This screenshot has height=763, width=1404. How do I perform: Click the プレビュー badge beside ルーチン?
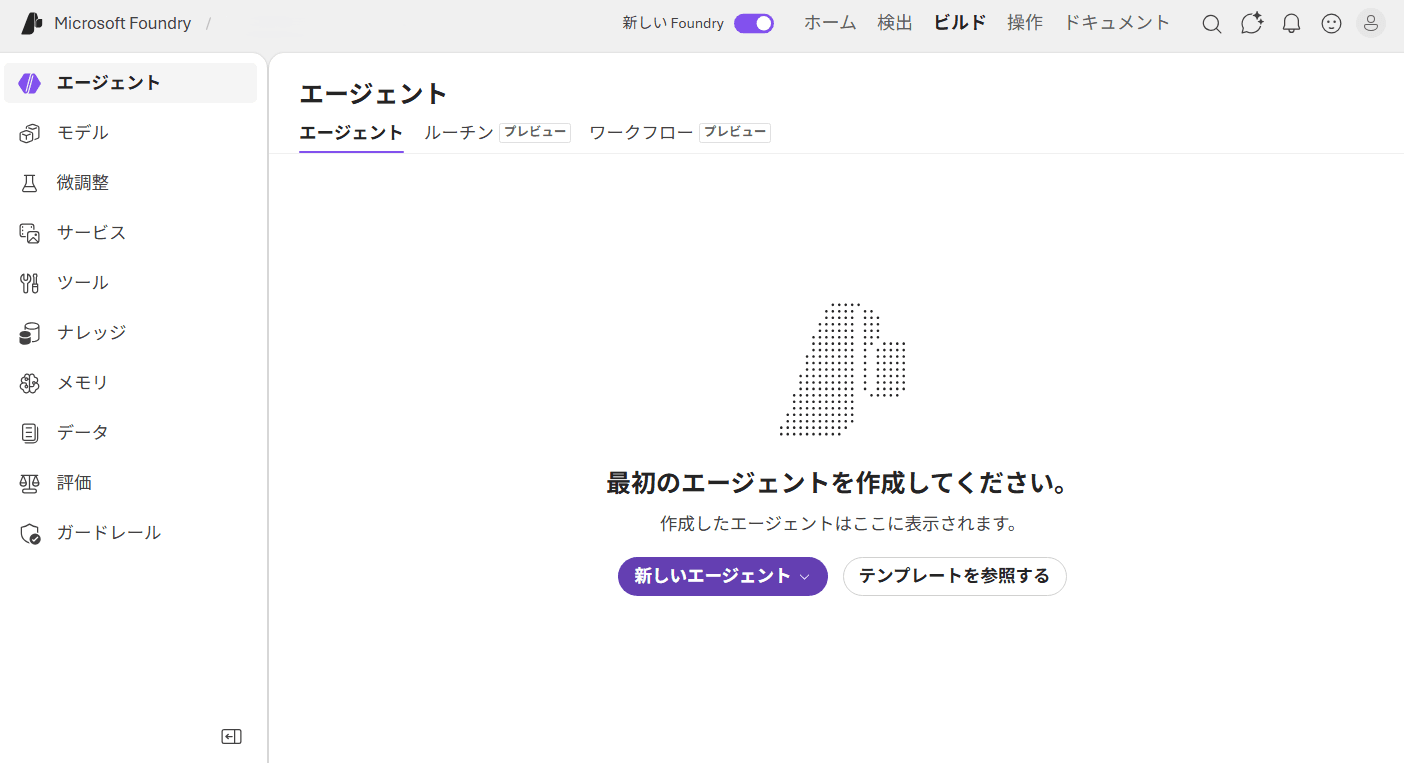tap(535, 132)
